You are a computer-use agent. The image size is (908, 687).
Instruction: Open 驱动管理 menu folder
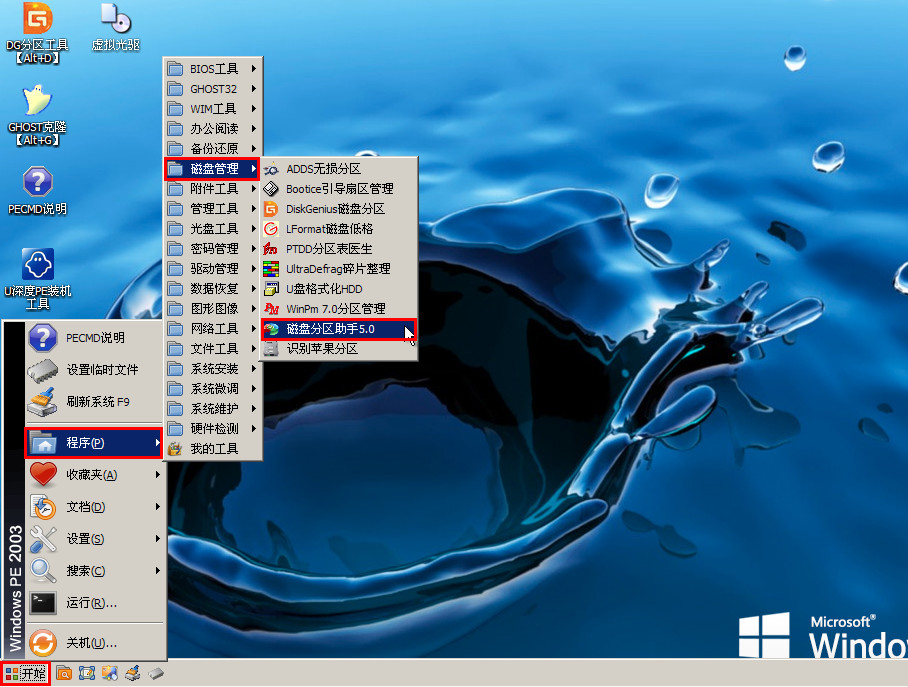(x=212, y=269)
